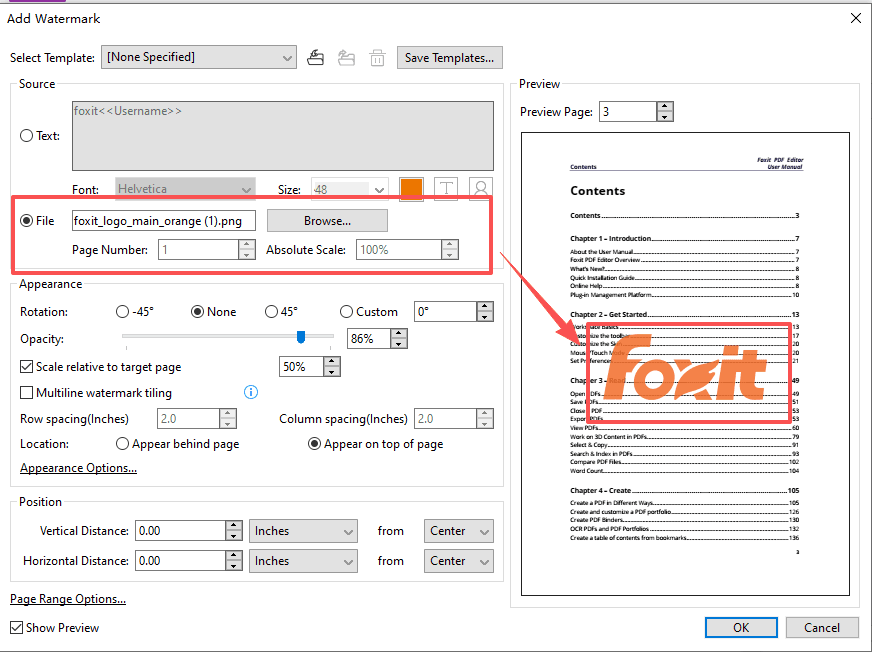Click the Opacity slider handle
The height and width of the screenshot is (652, 872).
point(301,337)
